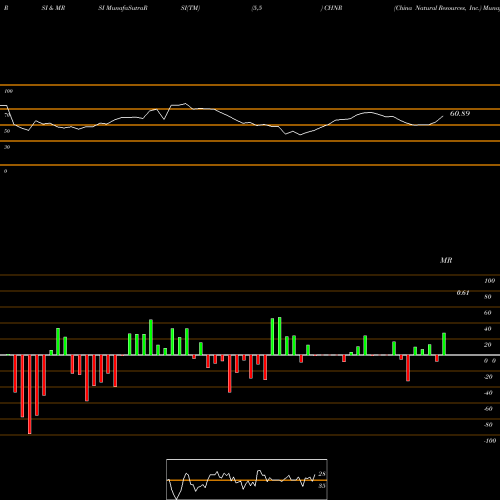Click the 0 label on the RSI scale
This screenshot has width=500, height=500.
pos(5,171)
